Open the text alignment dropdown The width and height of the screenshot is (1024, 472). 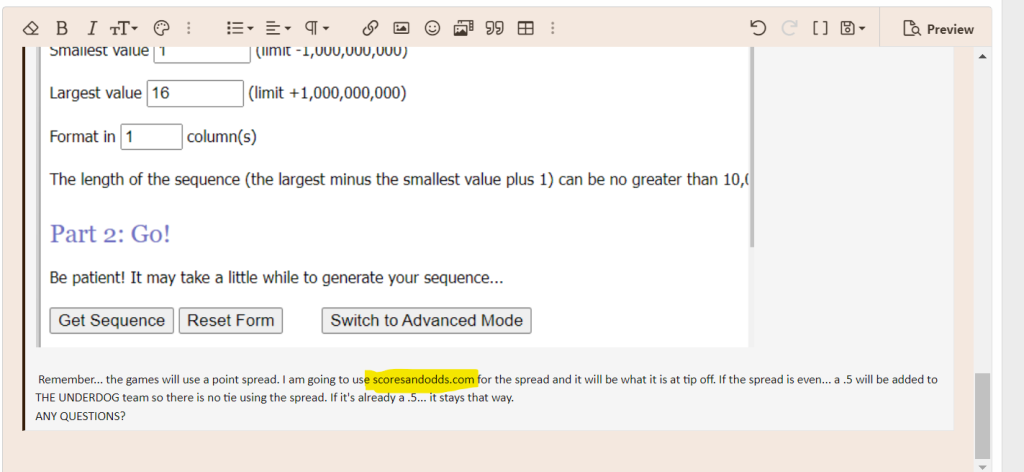click(281, 28)
